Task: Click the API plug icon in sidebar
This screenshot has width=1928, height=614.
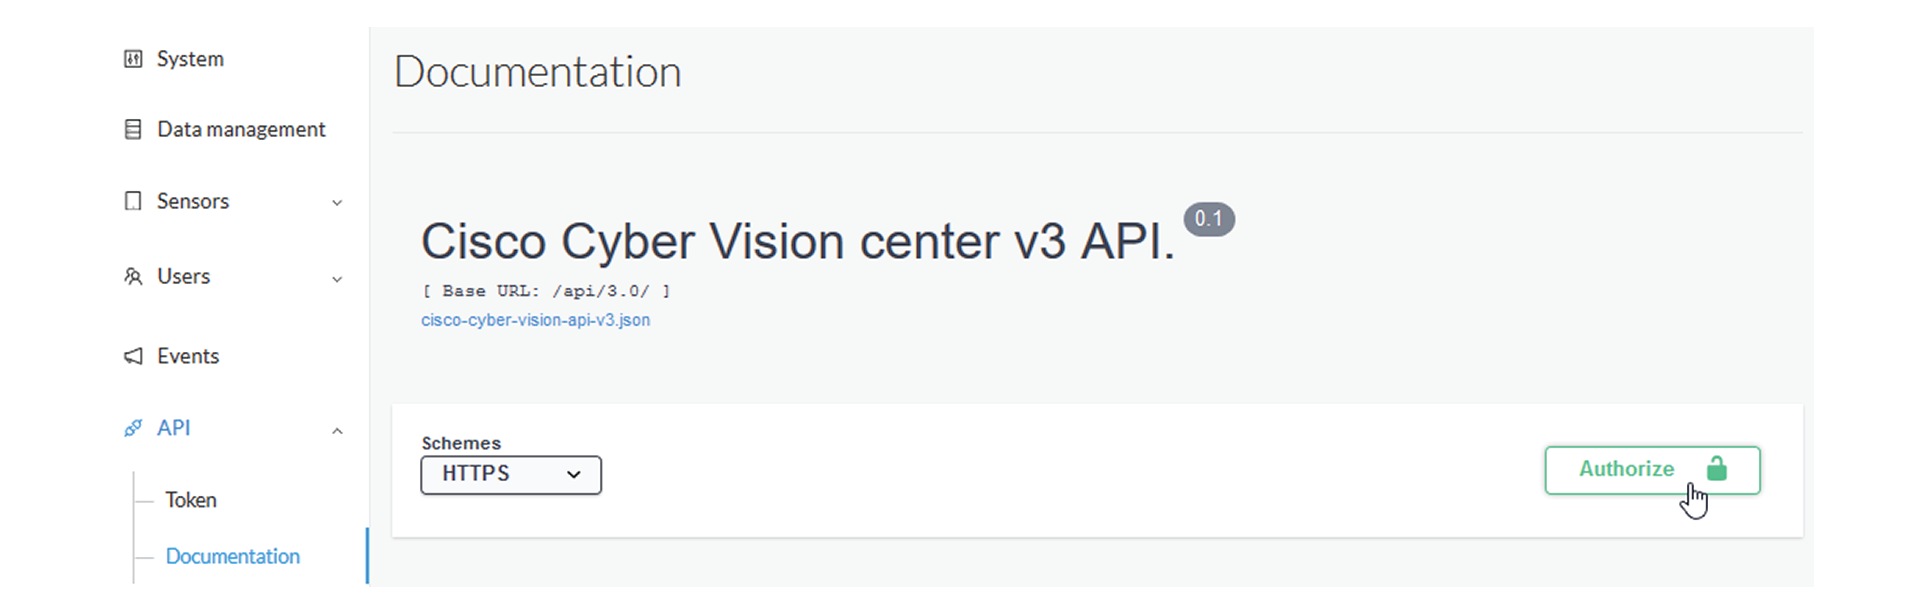Action: [x=133, y=427]
